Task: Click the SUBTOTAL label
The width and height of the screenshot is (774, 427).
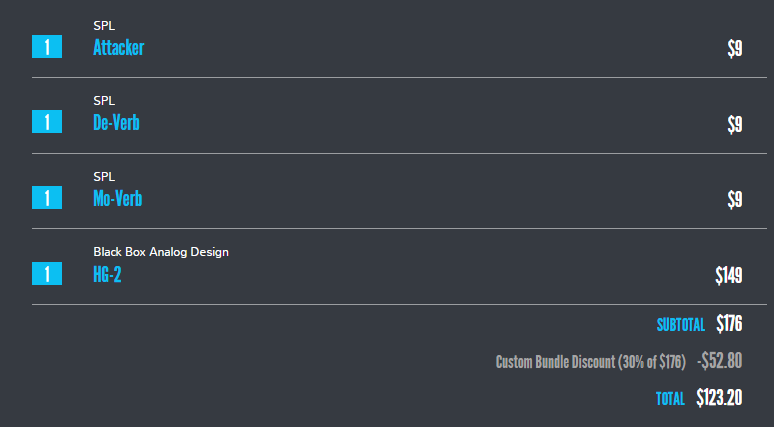Action: pyautogui.click(x=681, y=325)
